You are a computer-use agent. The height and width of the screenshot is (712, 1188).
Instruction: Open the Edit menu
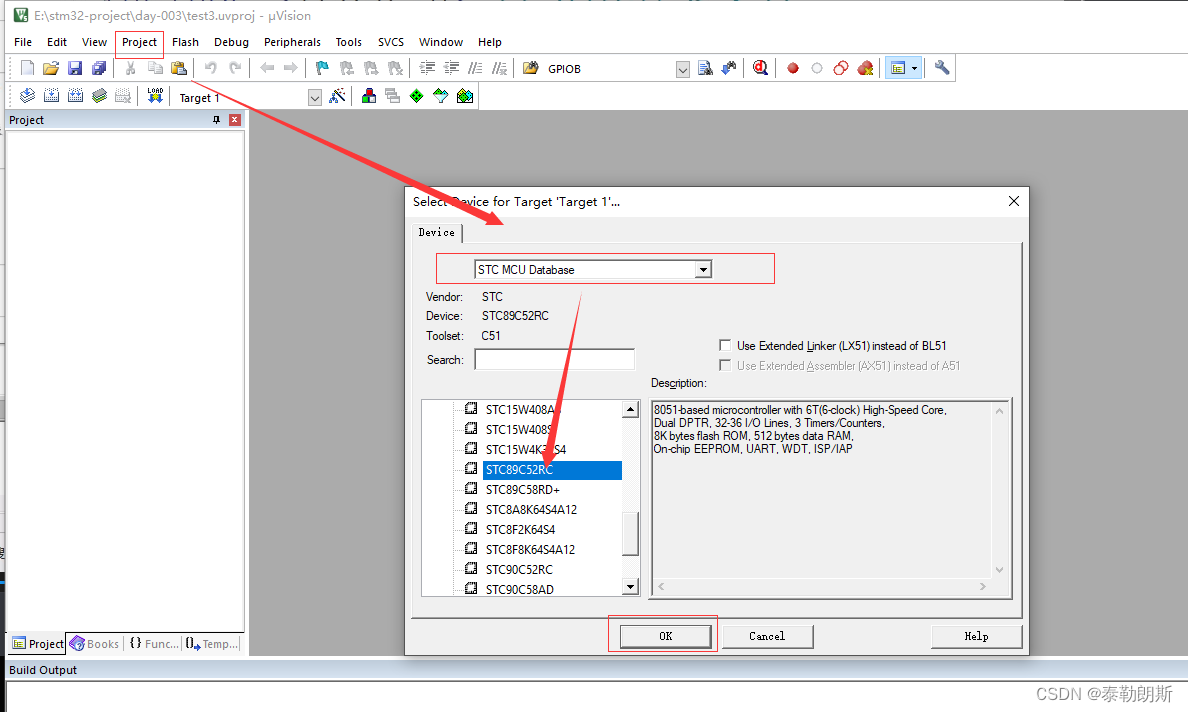57,42
